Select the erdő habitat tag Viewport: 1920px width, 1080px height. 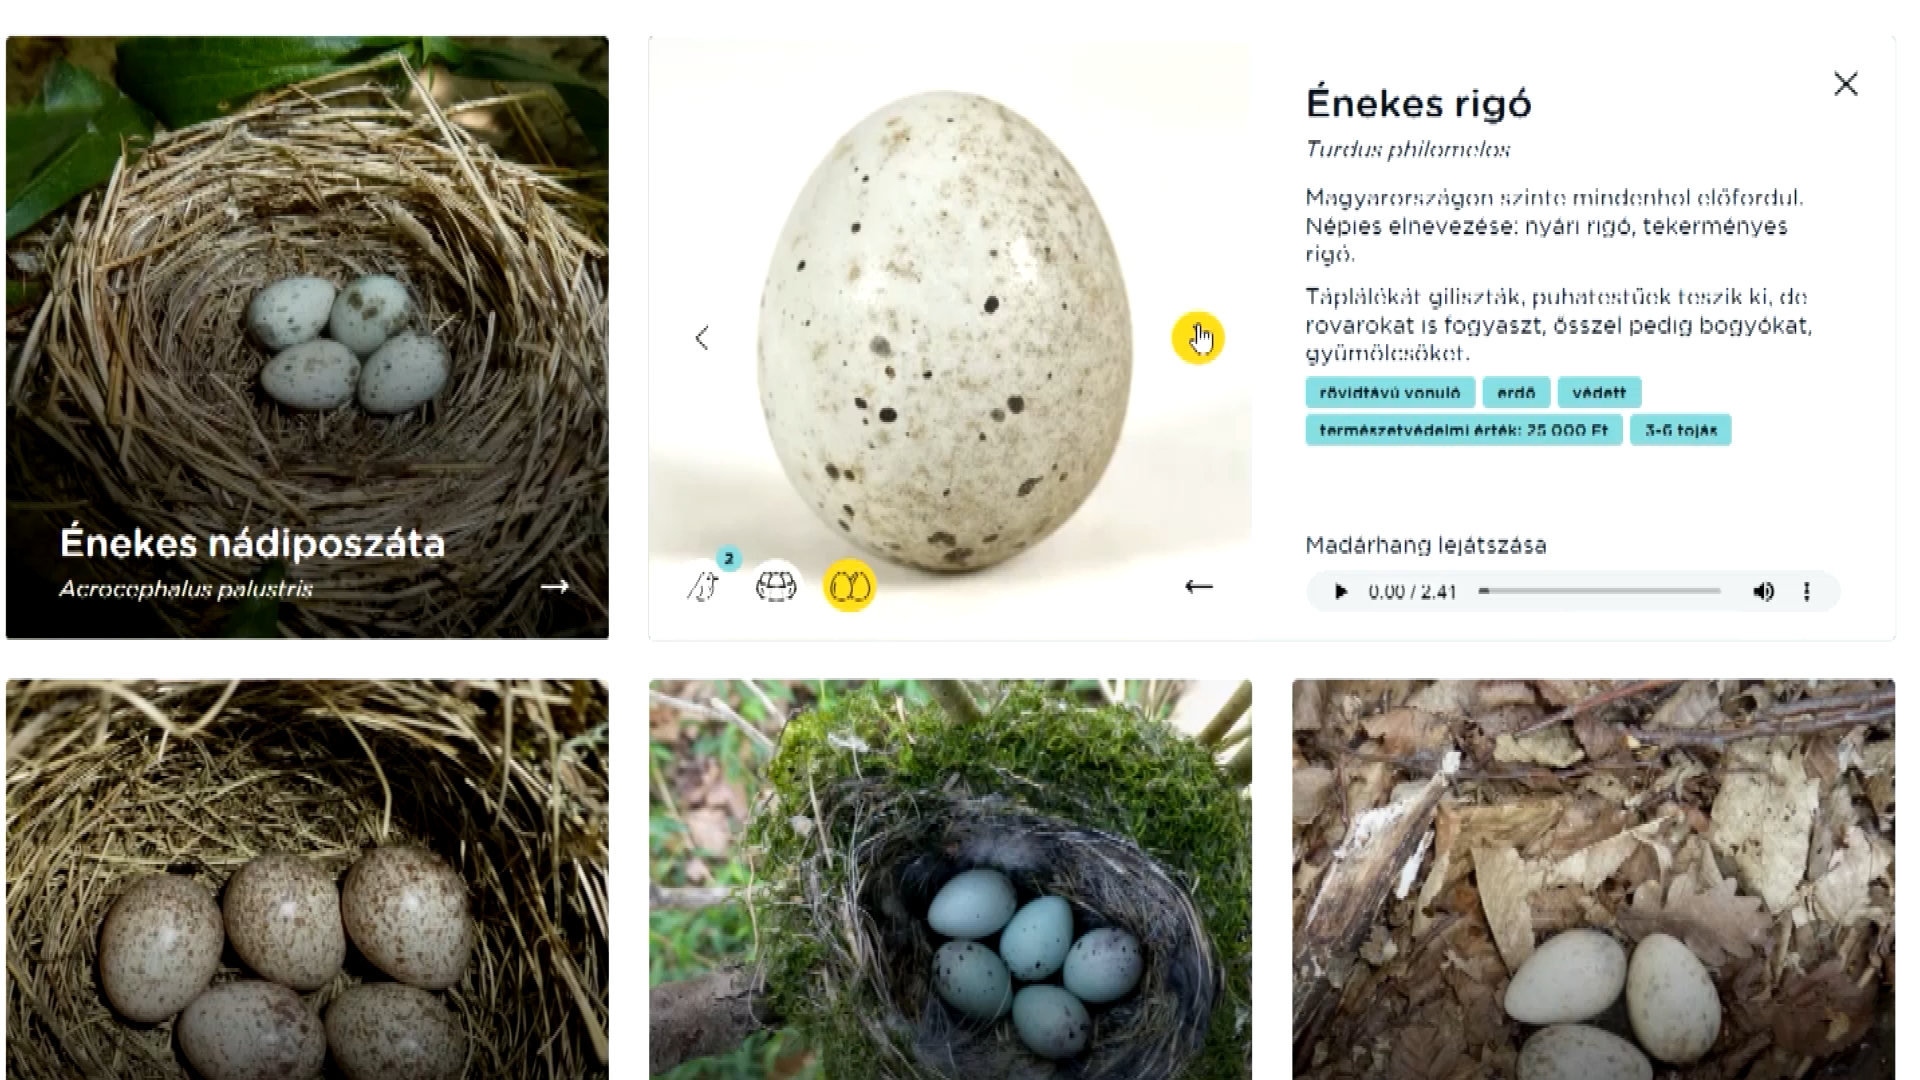click(1516, 393)
